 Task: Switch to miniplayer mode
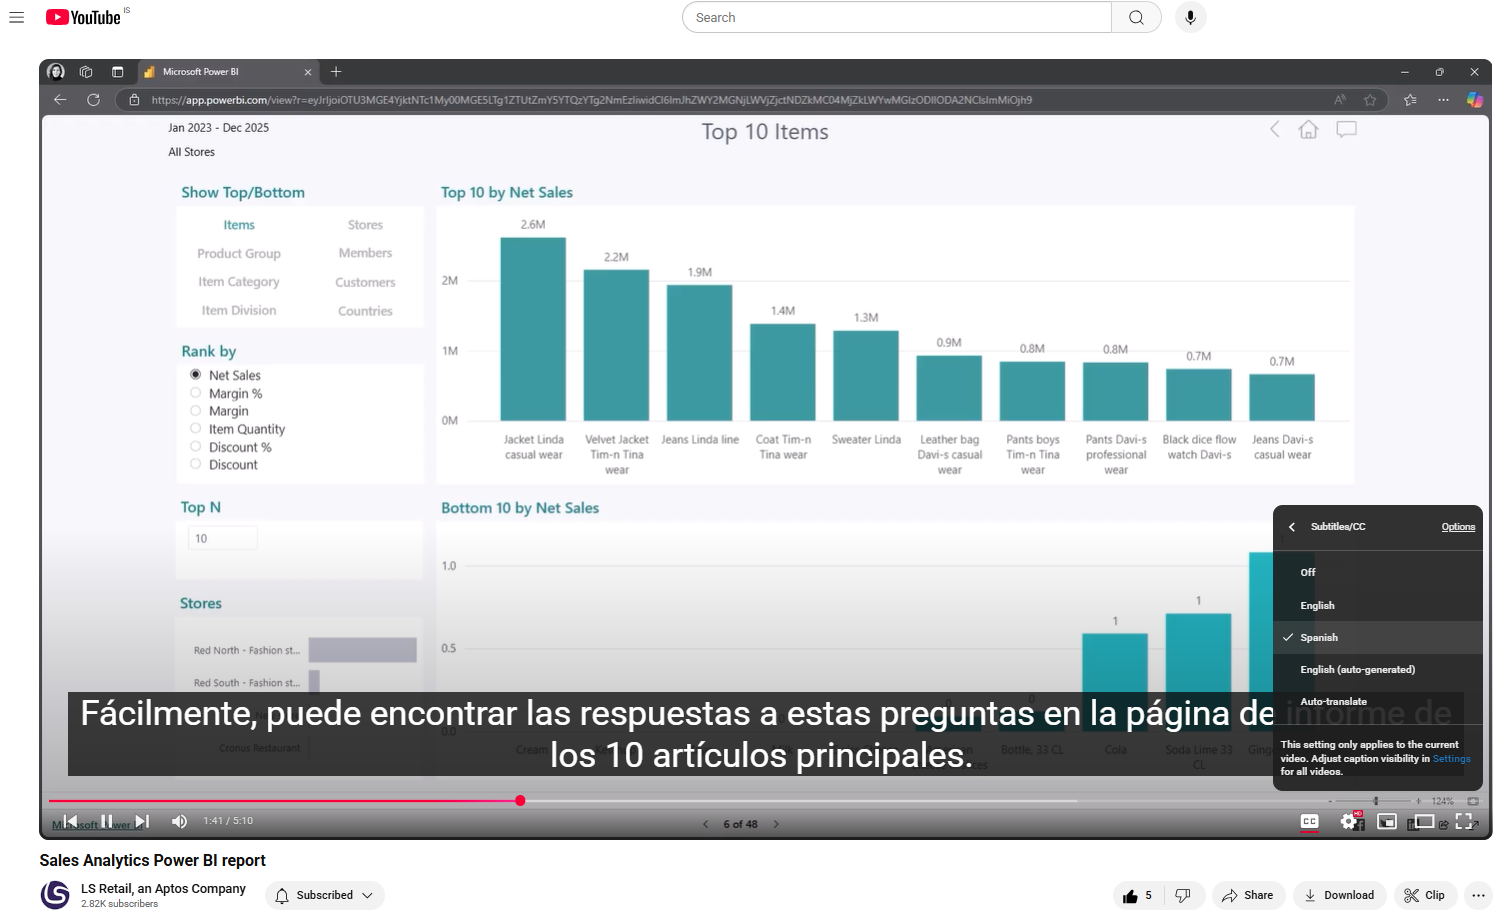click(x=1387, y=822)
